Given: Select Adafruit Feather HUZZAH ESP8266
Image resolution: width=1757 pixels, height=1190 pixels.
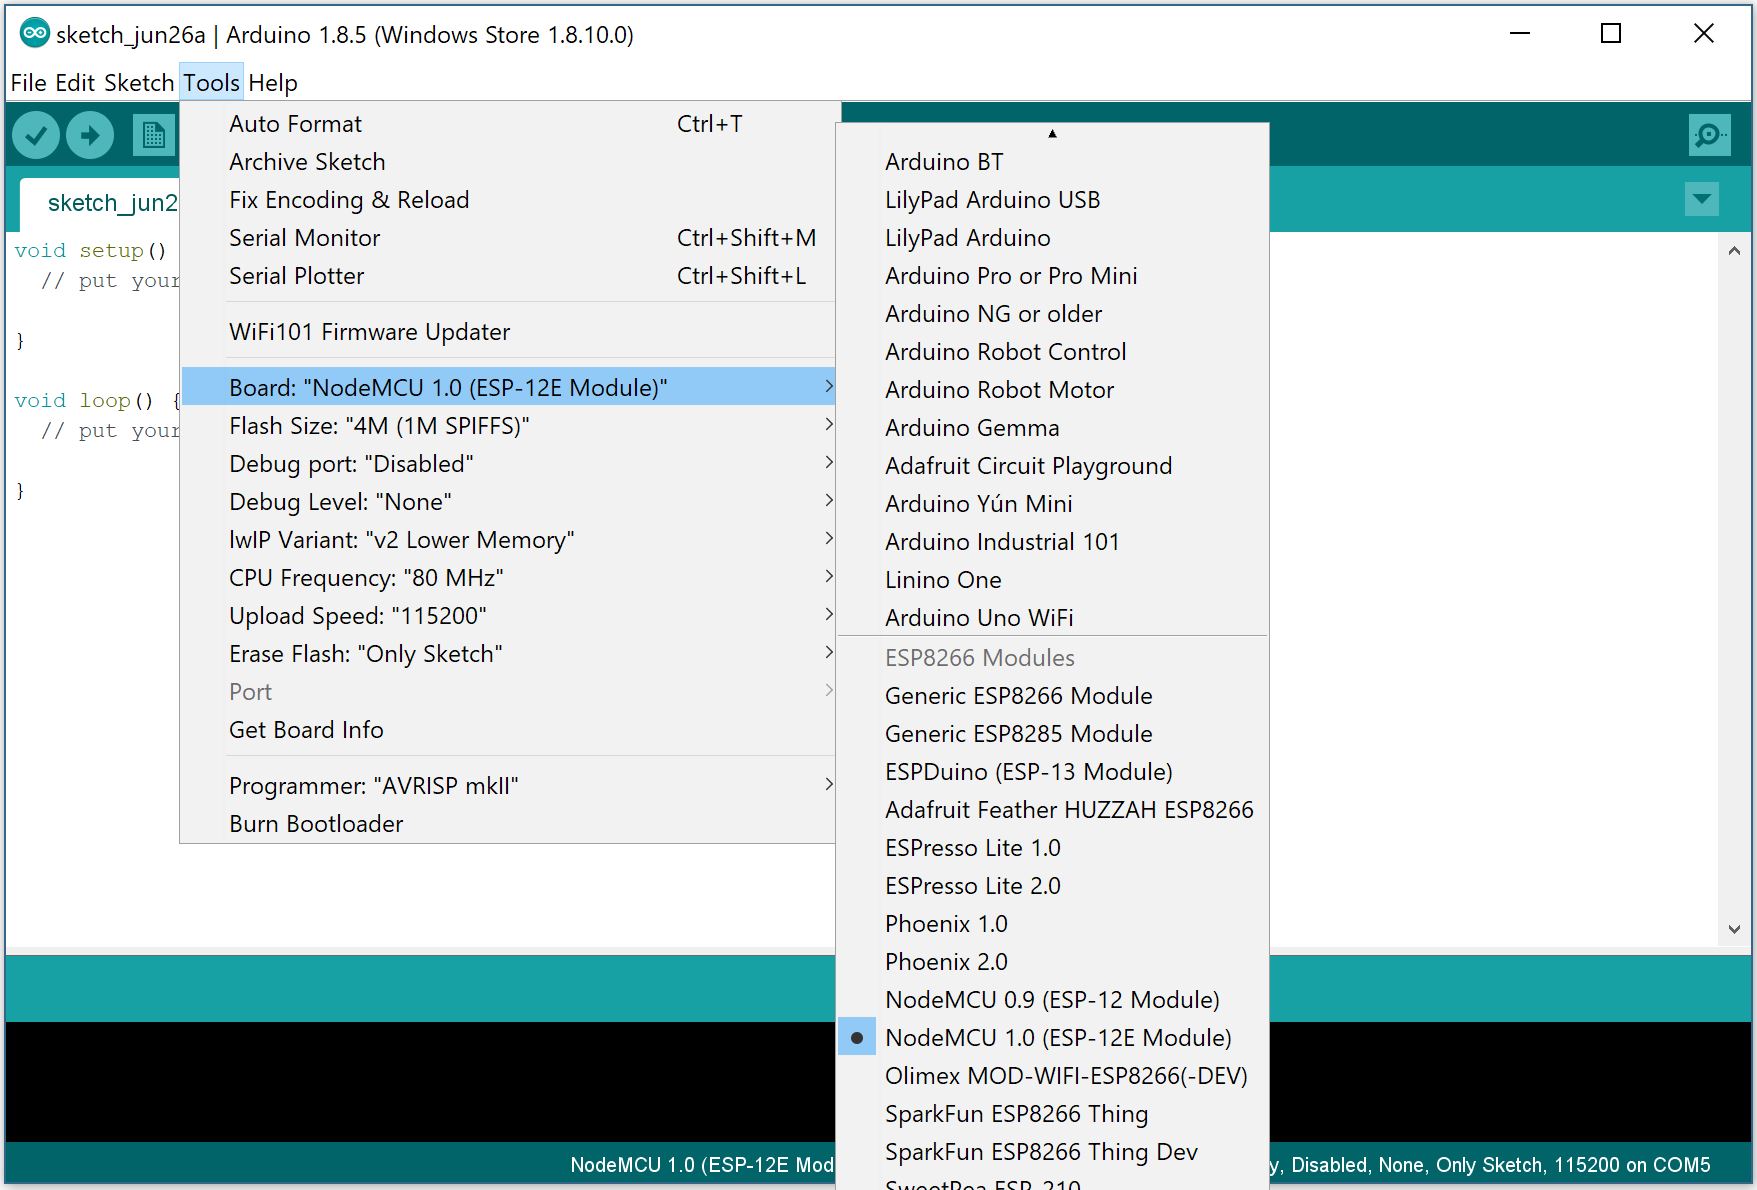Looking at the screenshot, I should pyautogui.click(x=1053, y=809).
